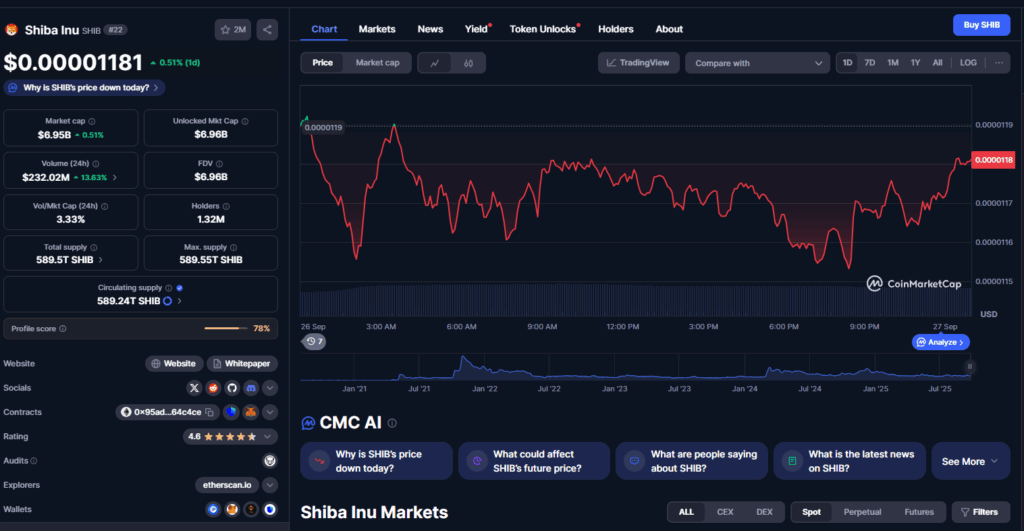Expand the Total supply details arrow

click(x=101, y=260)
